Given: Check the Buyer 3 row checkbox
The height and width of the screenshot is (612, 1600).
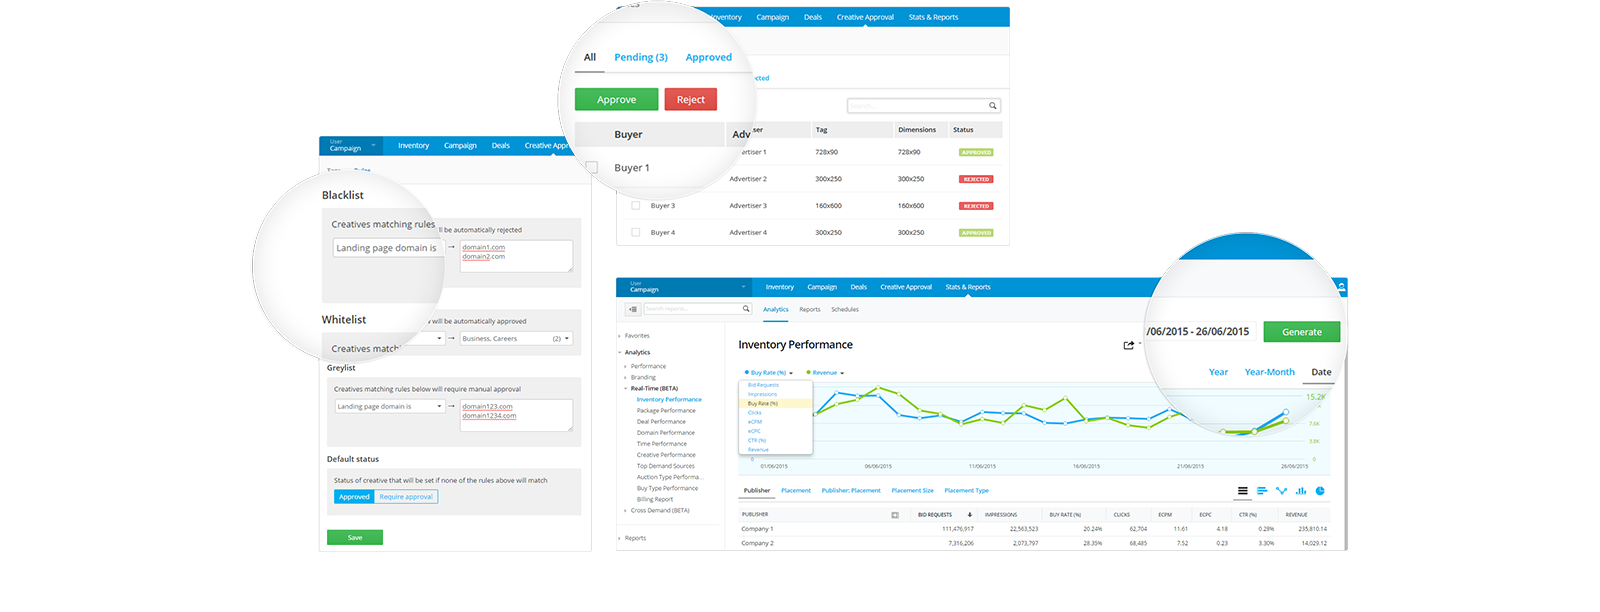Looking at the screenshot, I should coord(635,205).
